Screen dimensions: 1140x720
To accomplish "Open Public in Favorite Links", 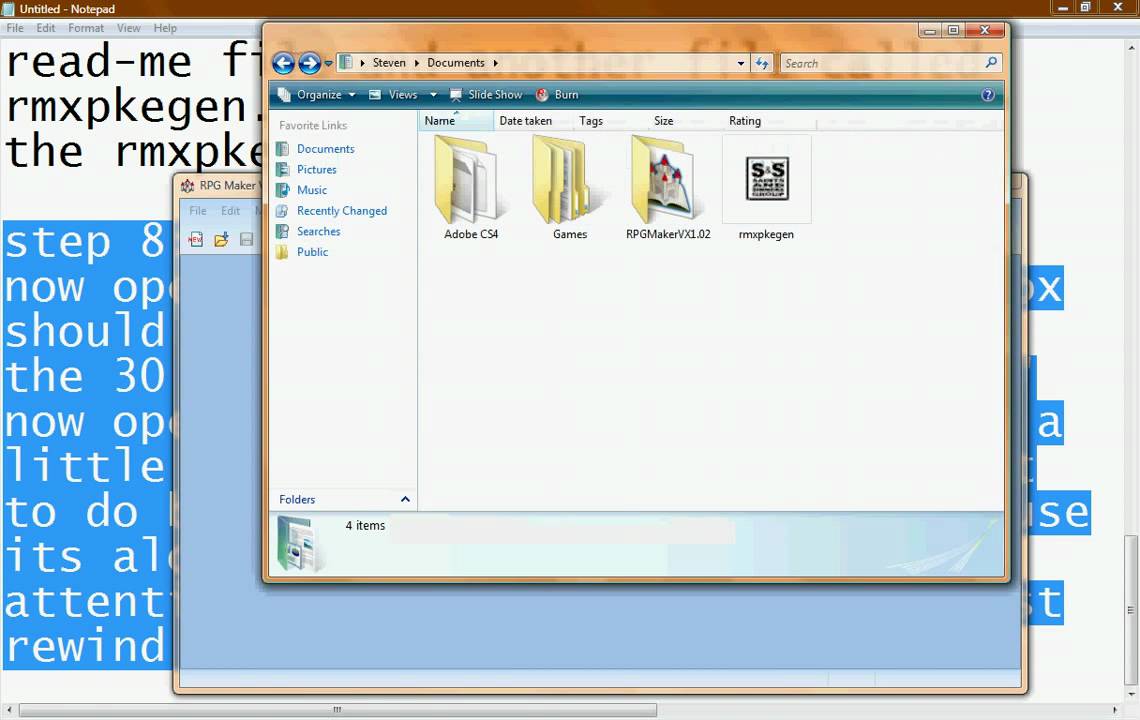I will click(313, 252).
